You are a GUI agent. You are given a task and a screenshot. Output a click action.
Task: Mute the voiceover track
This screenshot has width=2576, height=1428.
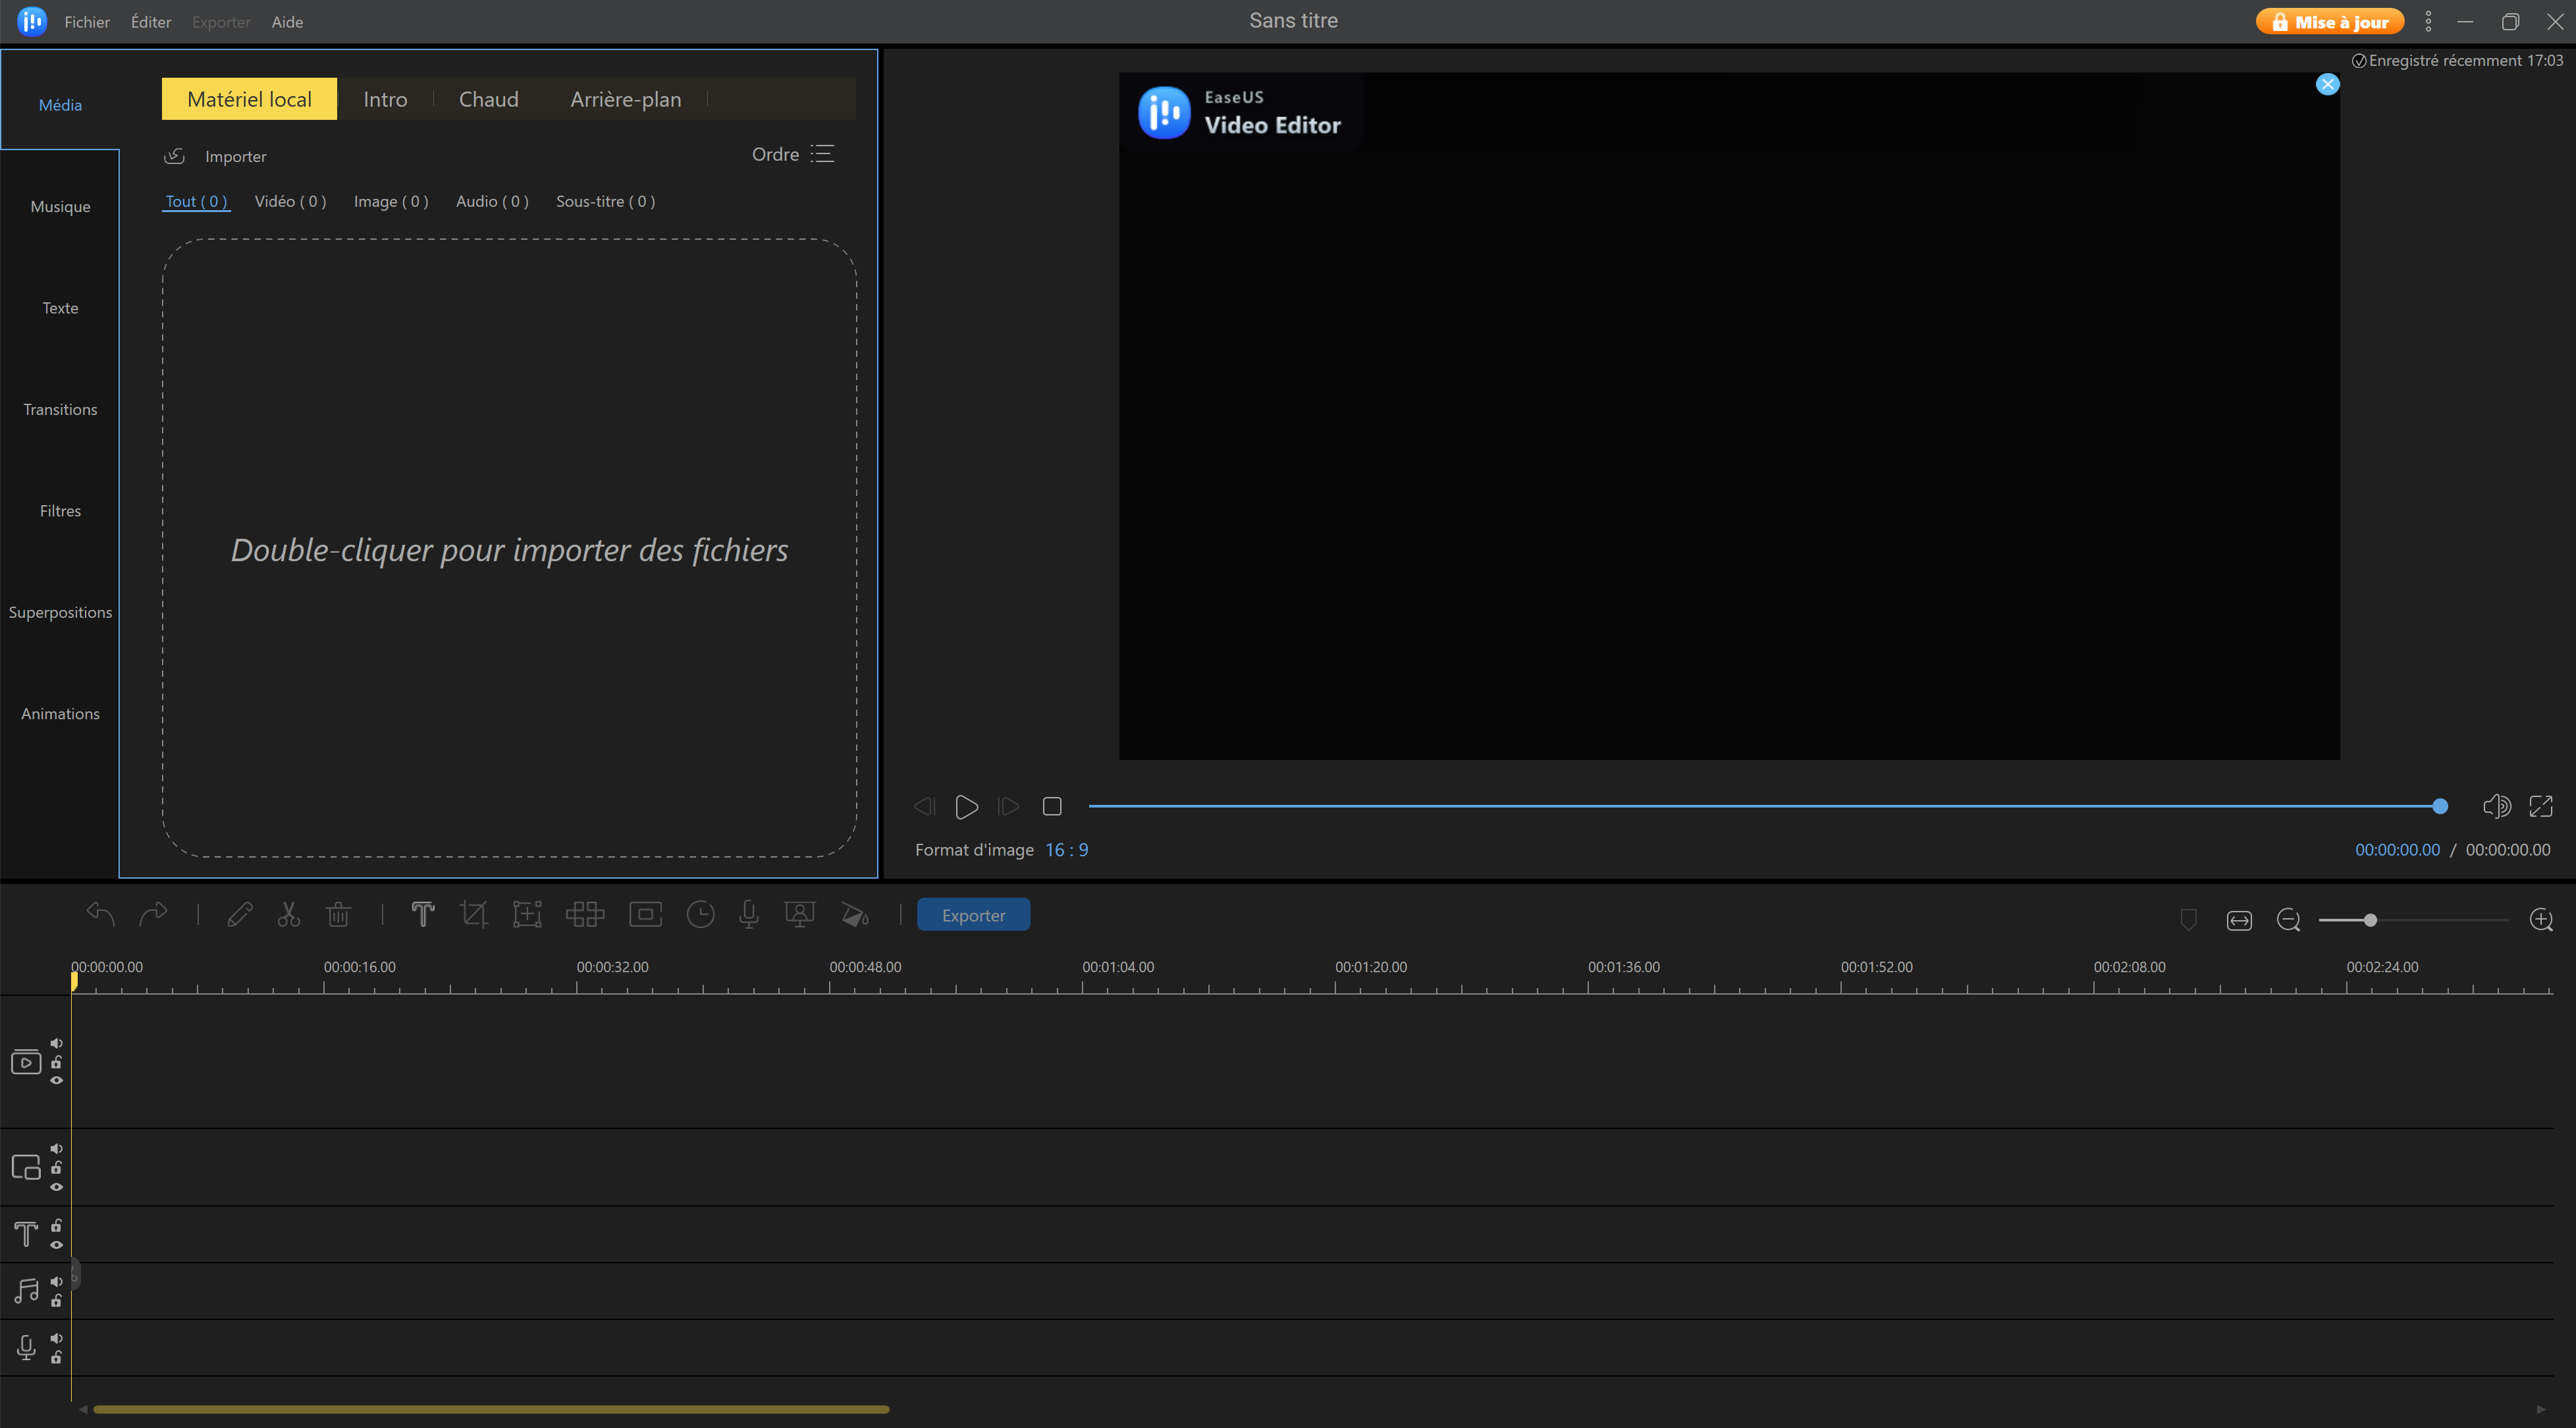click(x=57, y=1339)
